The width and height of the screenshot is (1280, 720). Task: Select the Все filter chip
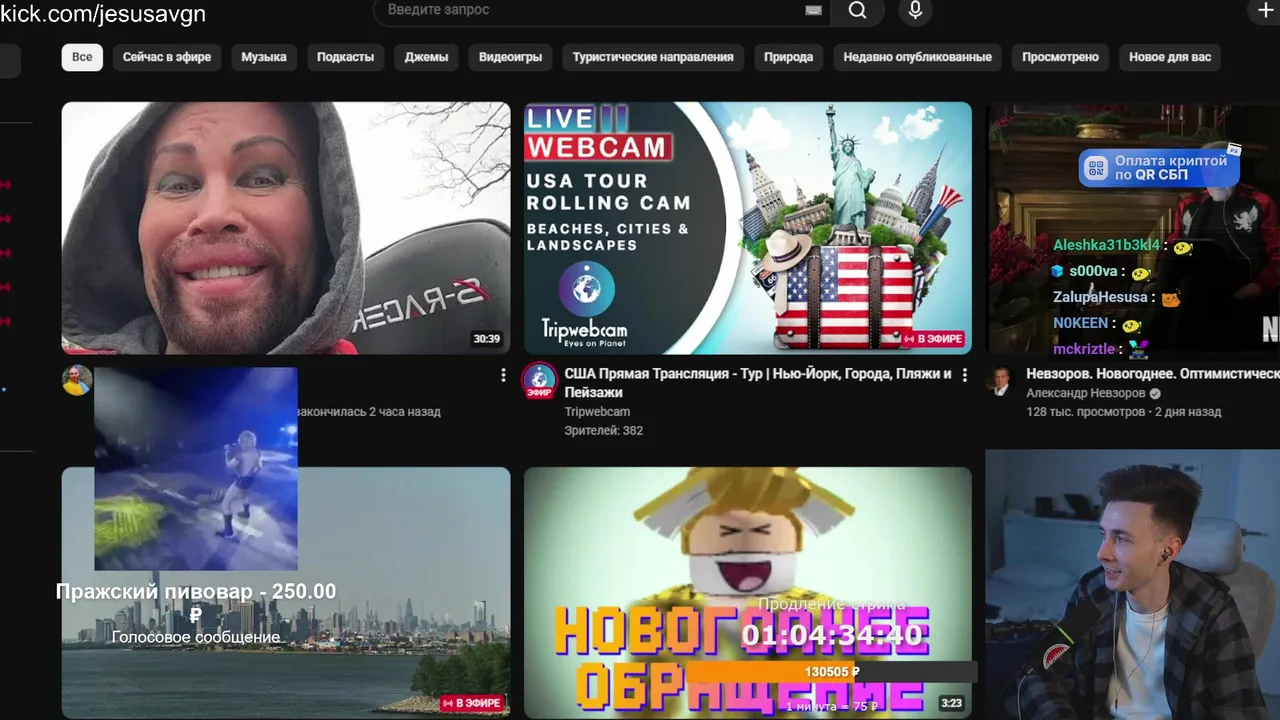point(82,57)
